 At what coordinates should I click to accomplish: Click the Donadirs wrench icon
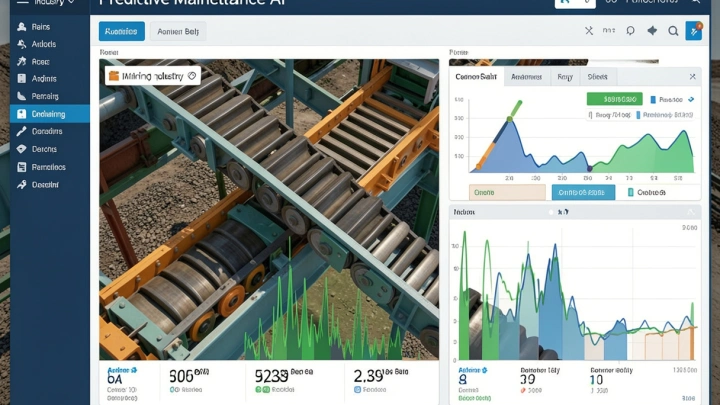point(22,131)
